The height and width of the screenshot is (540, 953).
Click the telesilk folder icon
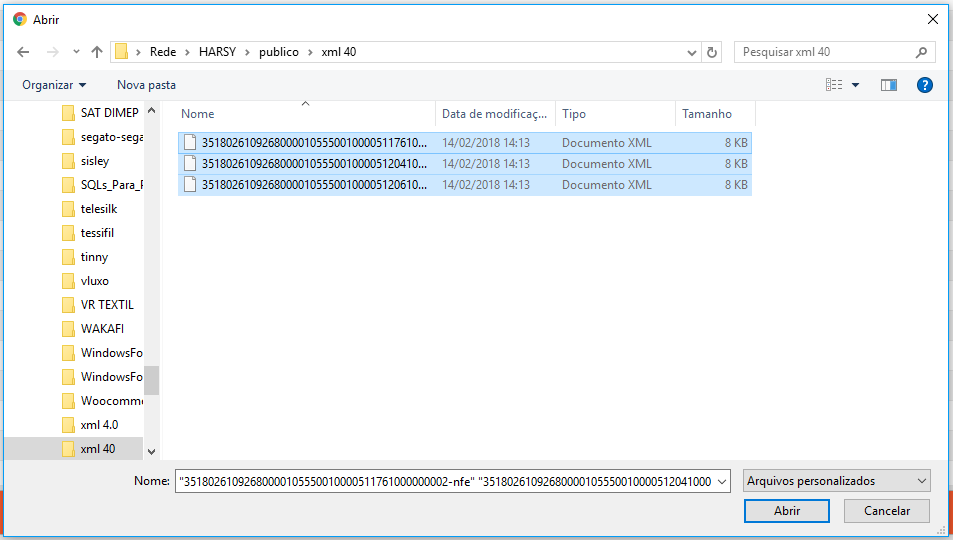point(69,209)
